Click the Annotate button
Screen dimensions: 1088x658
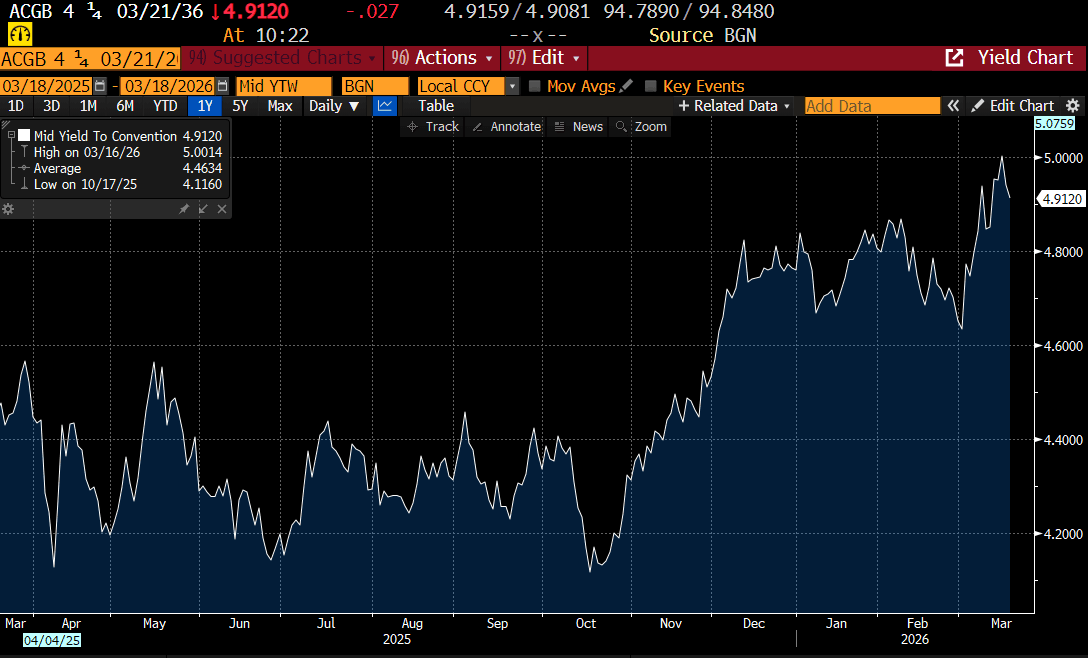pos(506,127)
